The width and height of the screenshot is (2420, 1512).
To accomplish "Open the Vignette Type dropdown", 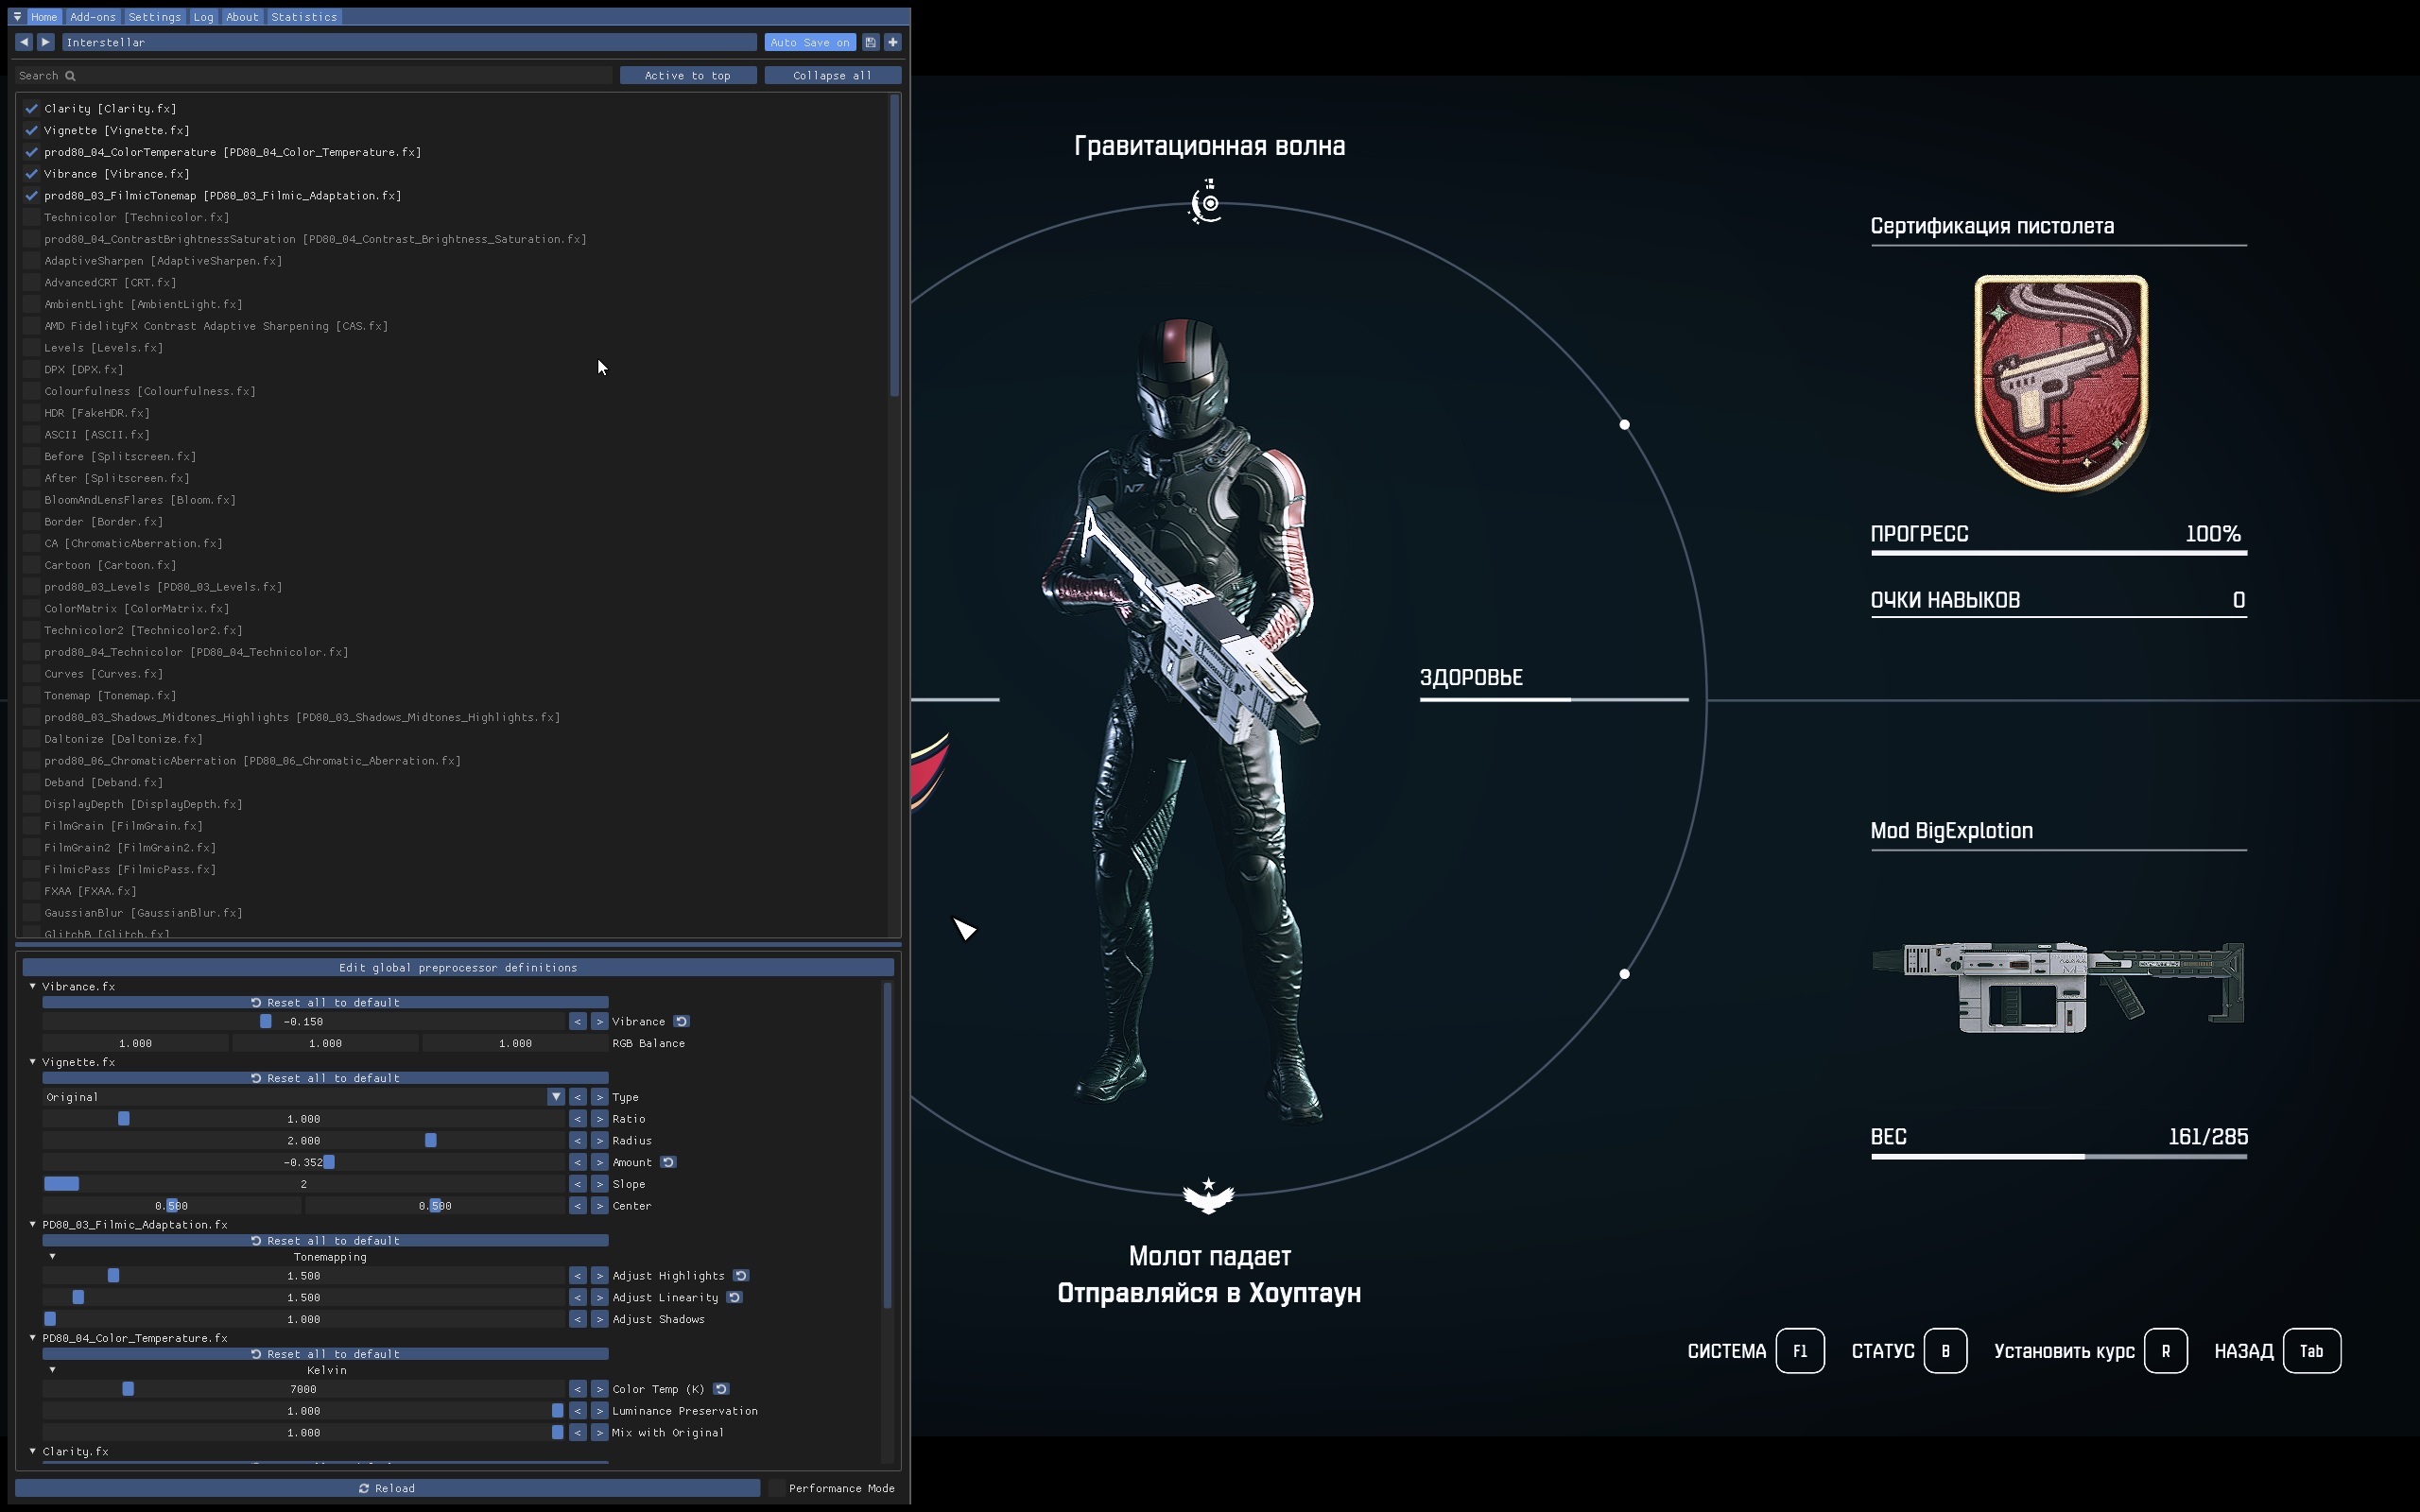I will pos(556,1097).
